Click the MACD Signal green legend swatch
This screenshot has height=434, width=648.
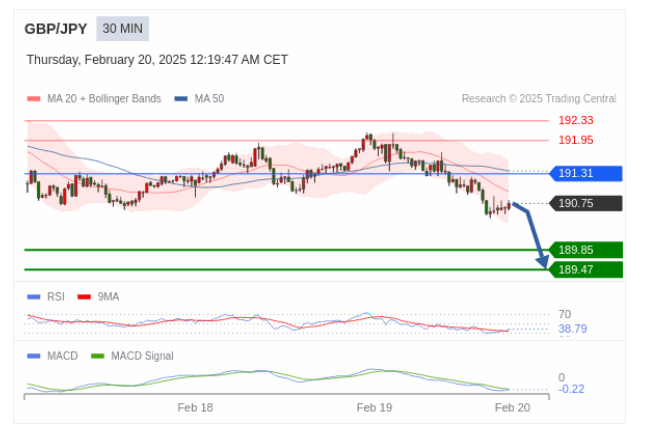98,356
